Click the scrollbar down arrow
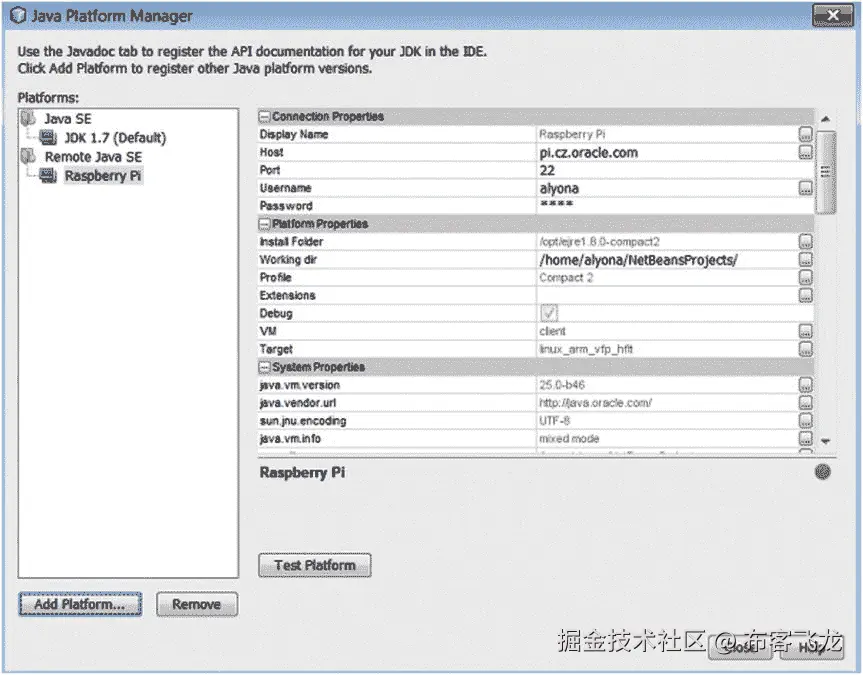The width and height of the screenshot is (863, 675). 826,440
